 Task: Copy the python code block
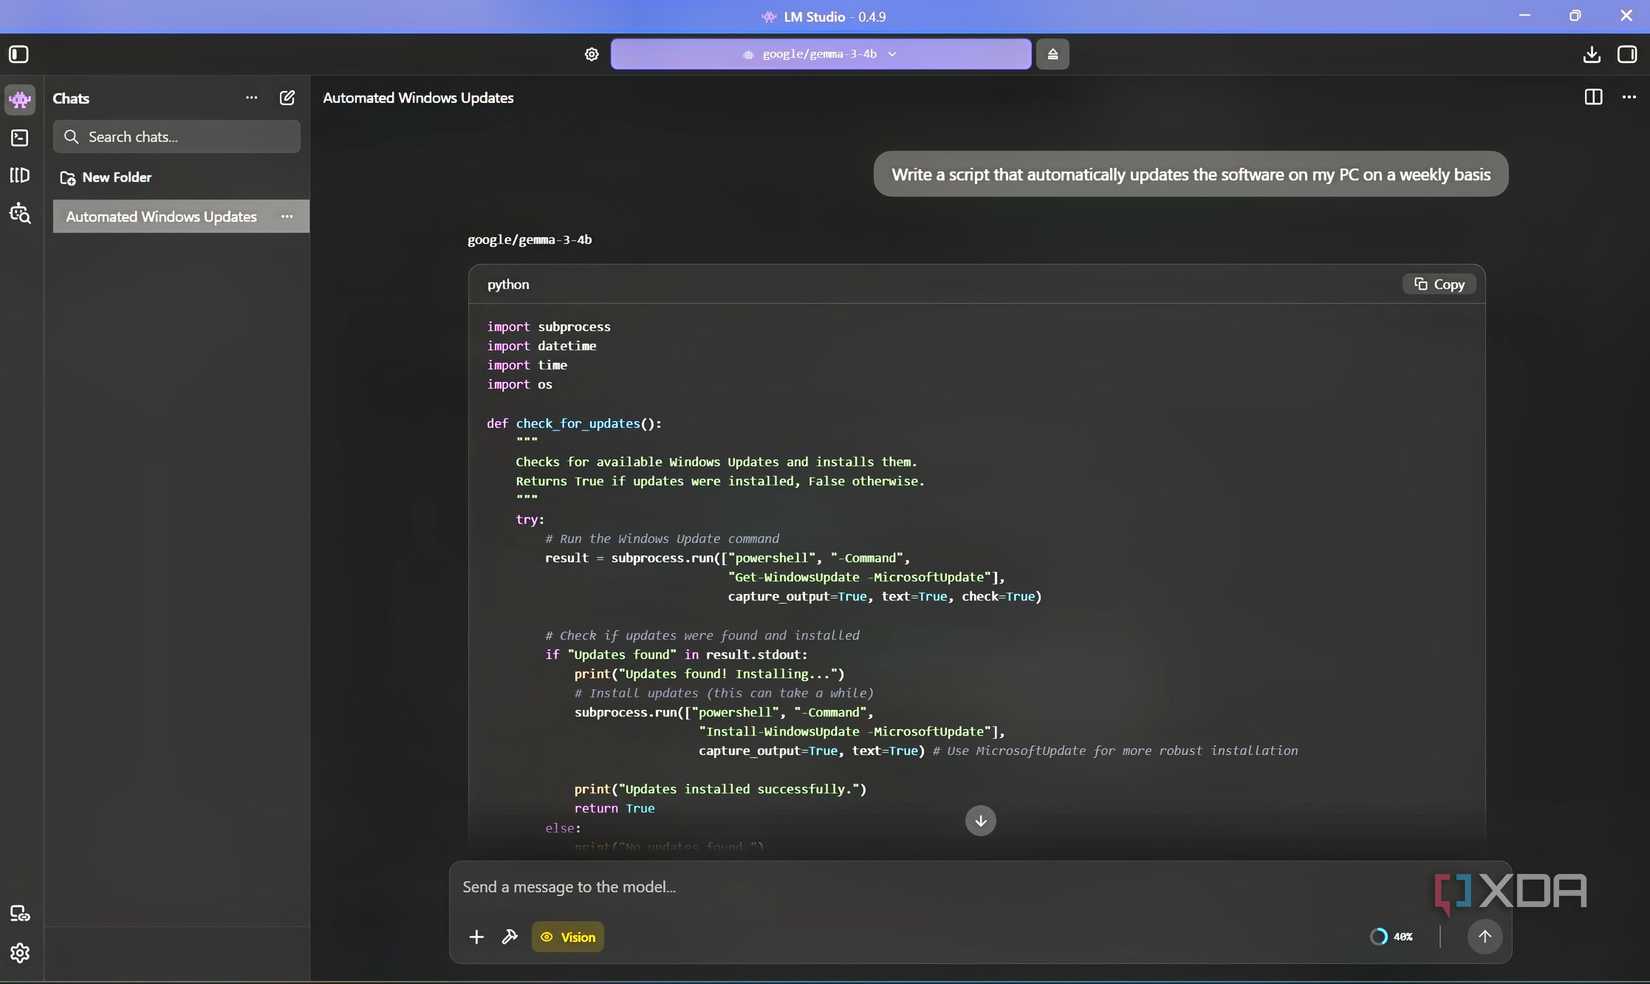1439,284
